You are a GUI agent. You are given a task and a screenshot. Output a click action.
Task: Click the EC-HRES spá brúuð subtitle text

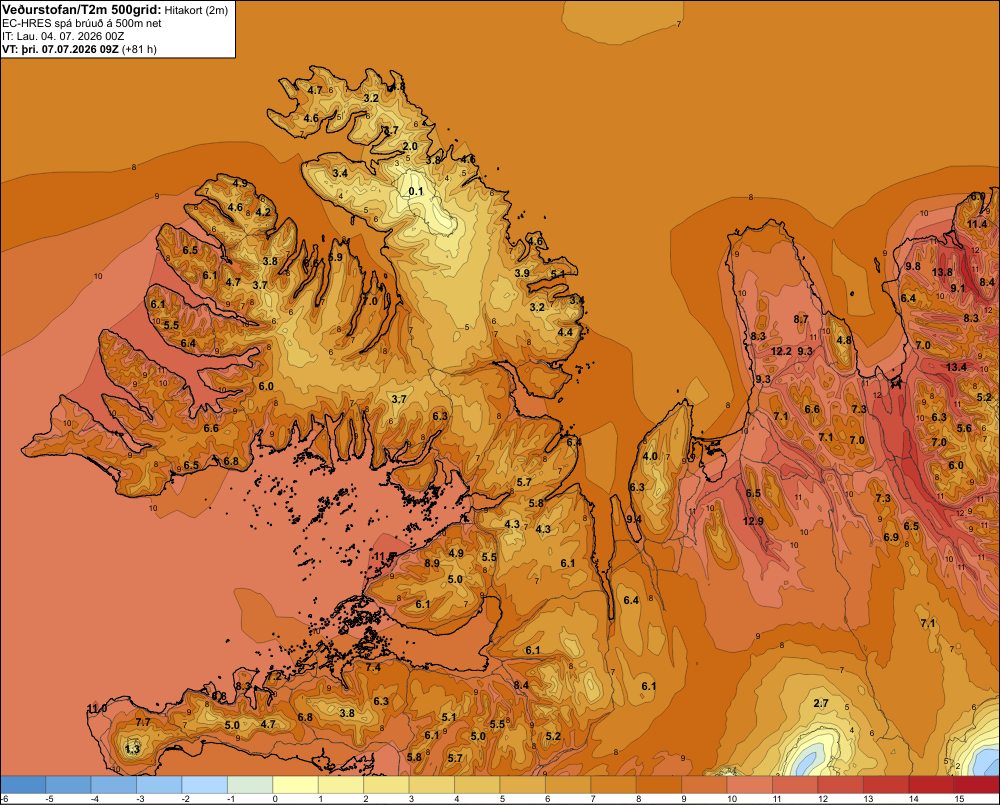click(82, 24)
